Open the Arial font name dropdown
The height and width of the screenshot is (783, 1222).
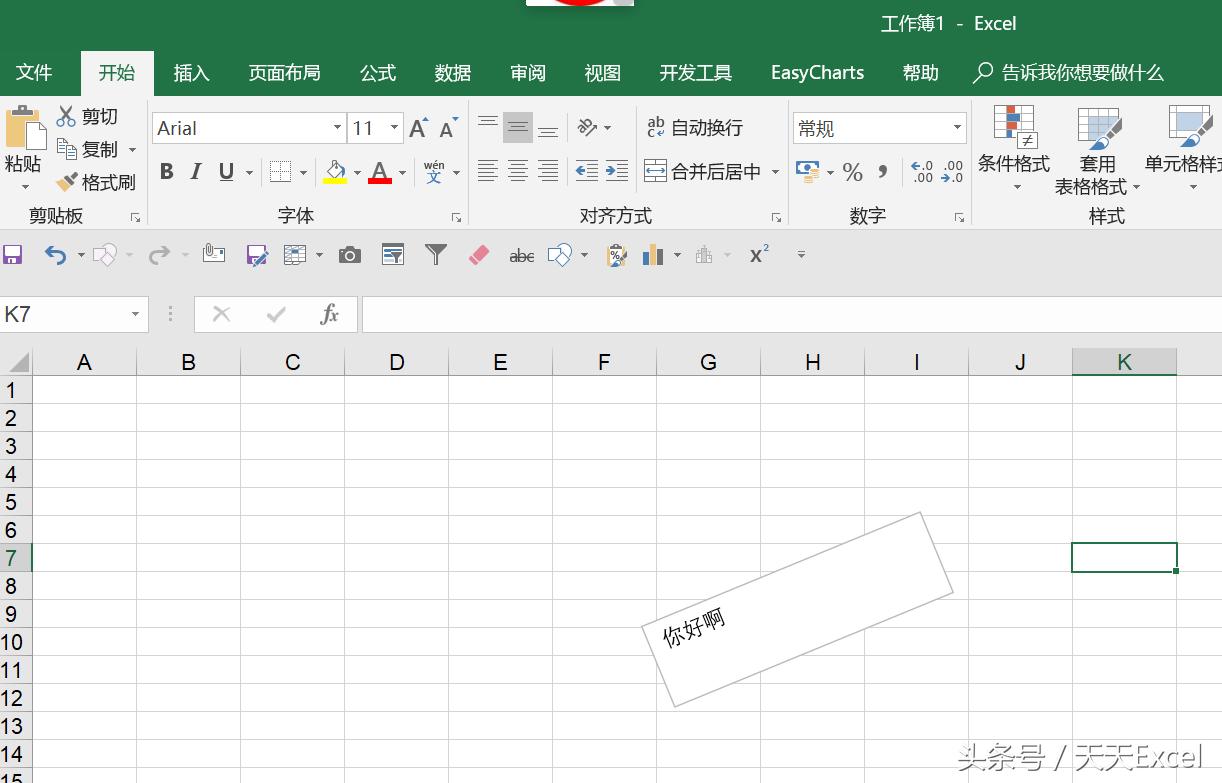(x=337, y=128)
